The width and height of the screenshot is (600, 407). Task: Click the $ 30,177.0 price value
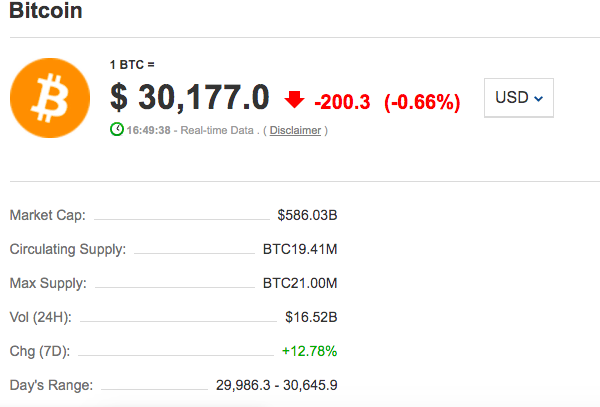click(x=190, y=98)
